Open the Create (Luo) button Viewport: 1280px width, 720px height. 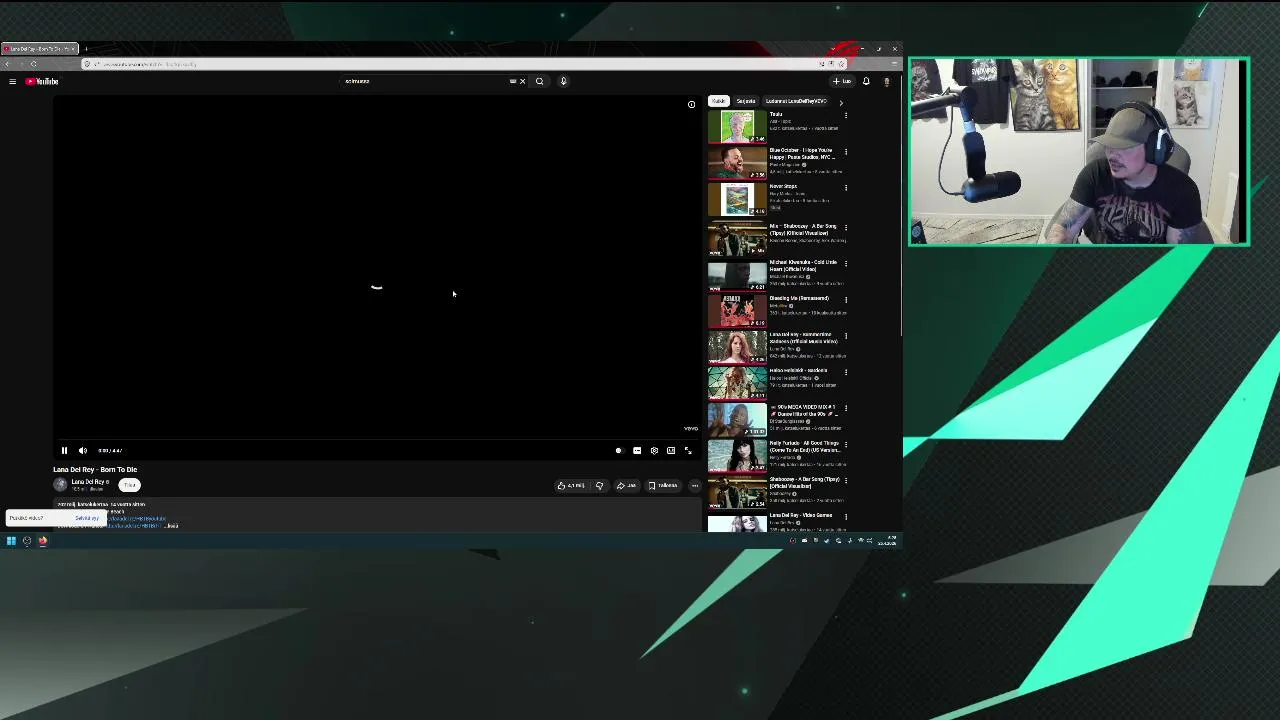pyautogui.click(x=842, y=81)
